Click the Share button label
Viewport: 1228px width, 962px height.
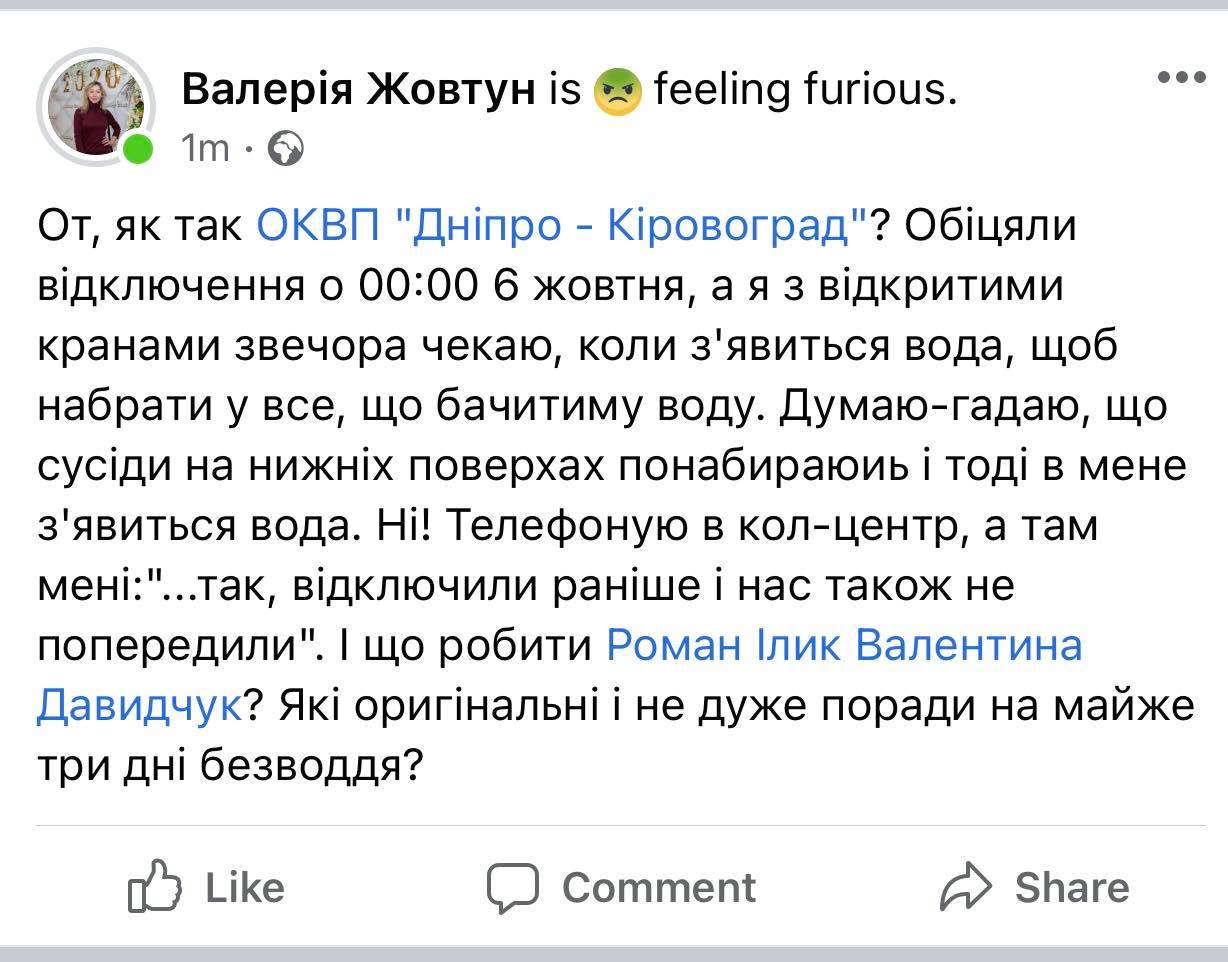click(x=1072, y=887)
